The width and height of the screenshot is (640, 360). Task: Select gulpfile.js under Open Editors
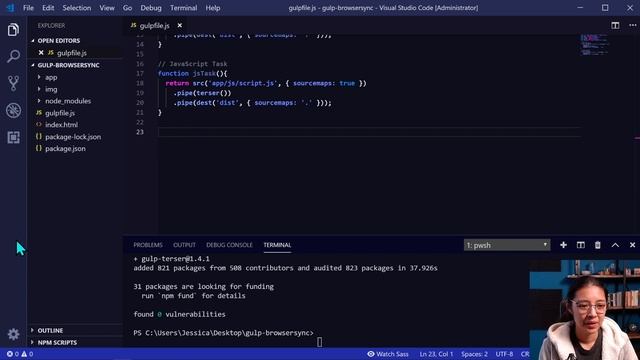pos(71,53)
